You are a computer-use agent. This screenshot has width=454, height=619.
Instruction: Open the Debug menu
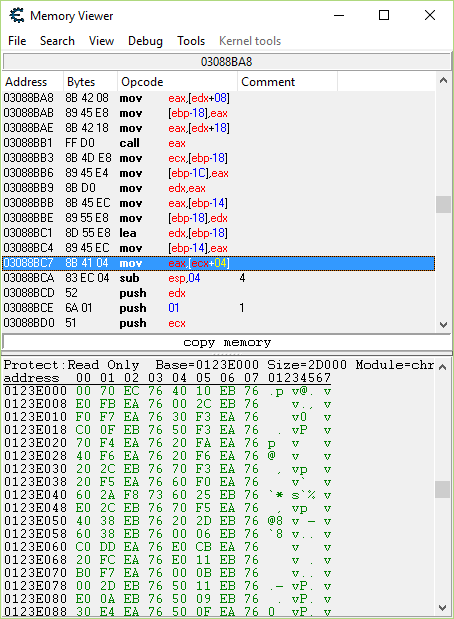click(145, 41)
